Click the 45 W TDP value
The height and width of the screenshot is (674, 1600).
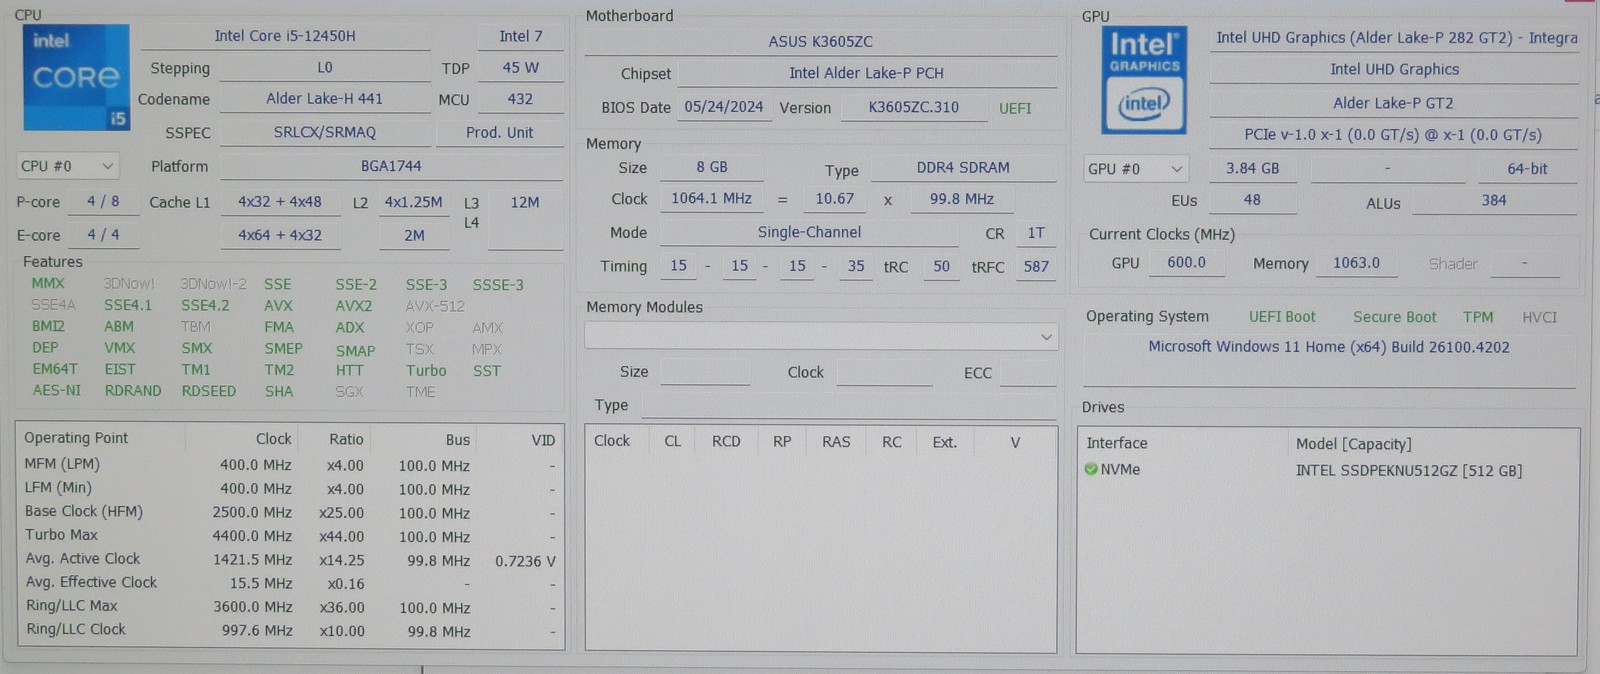(x=520, y=68)
